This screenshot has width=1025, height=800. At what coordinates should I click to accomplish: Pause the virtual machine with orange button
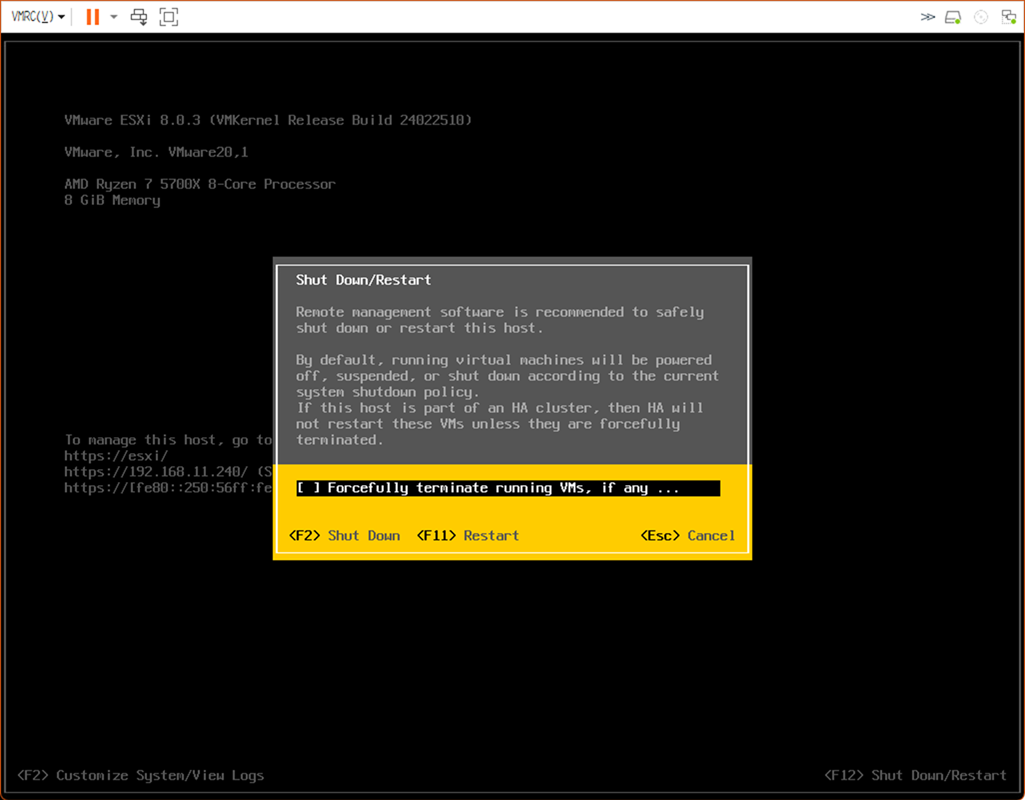click(93, 16)
